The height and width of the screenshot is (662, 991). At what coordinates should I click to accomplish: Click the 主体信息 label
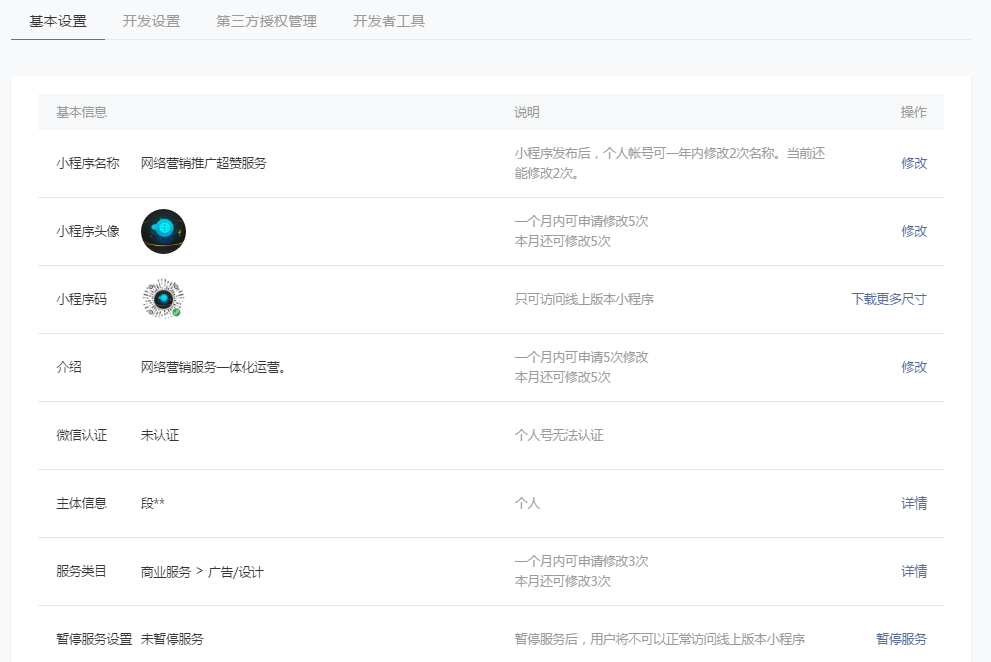tap(82, 503)
